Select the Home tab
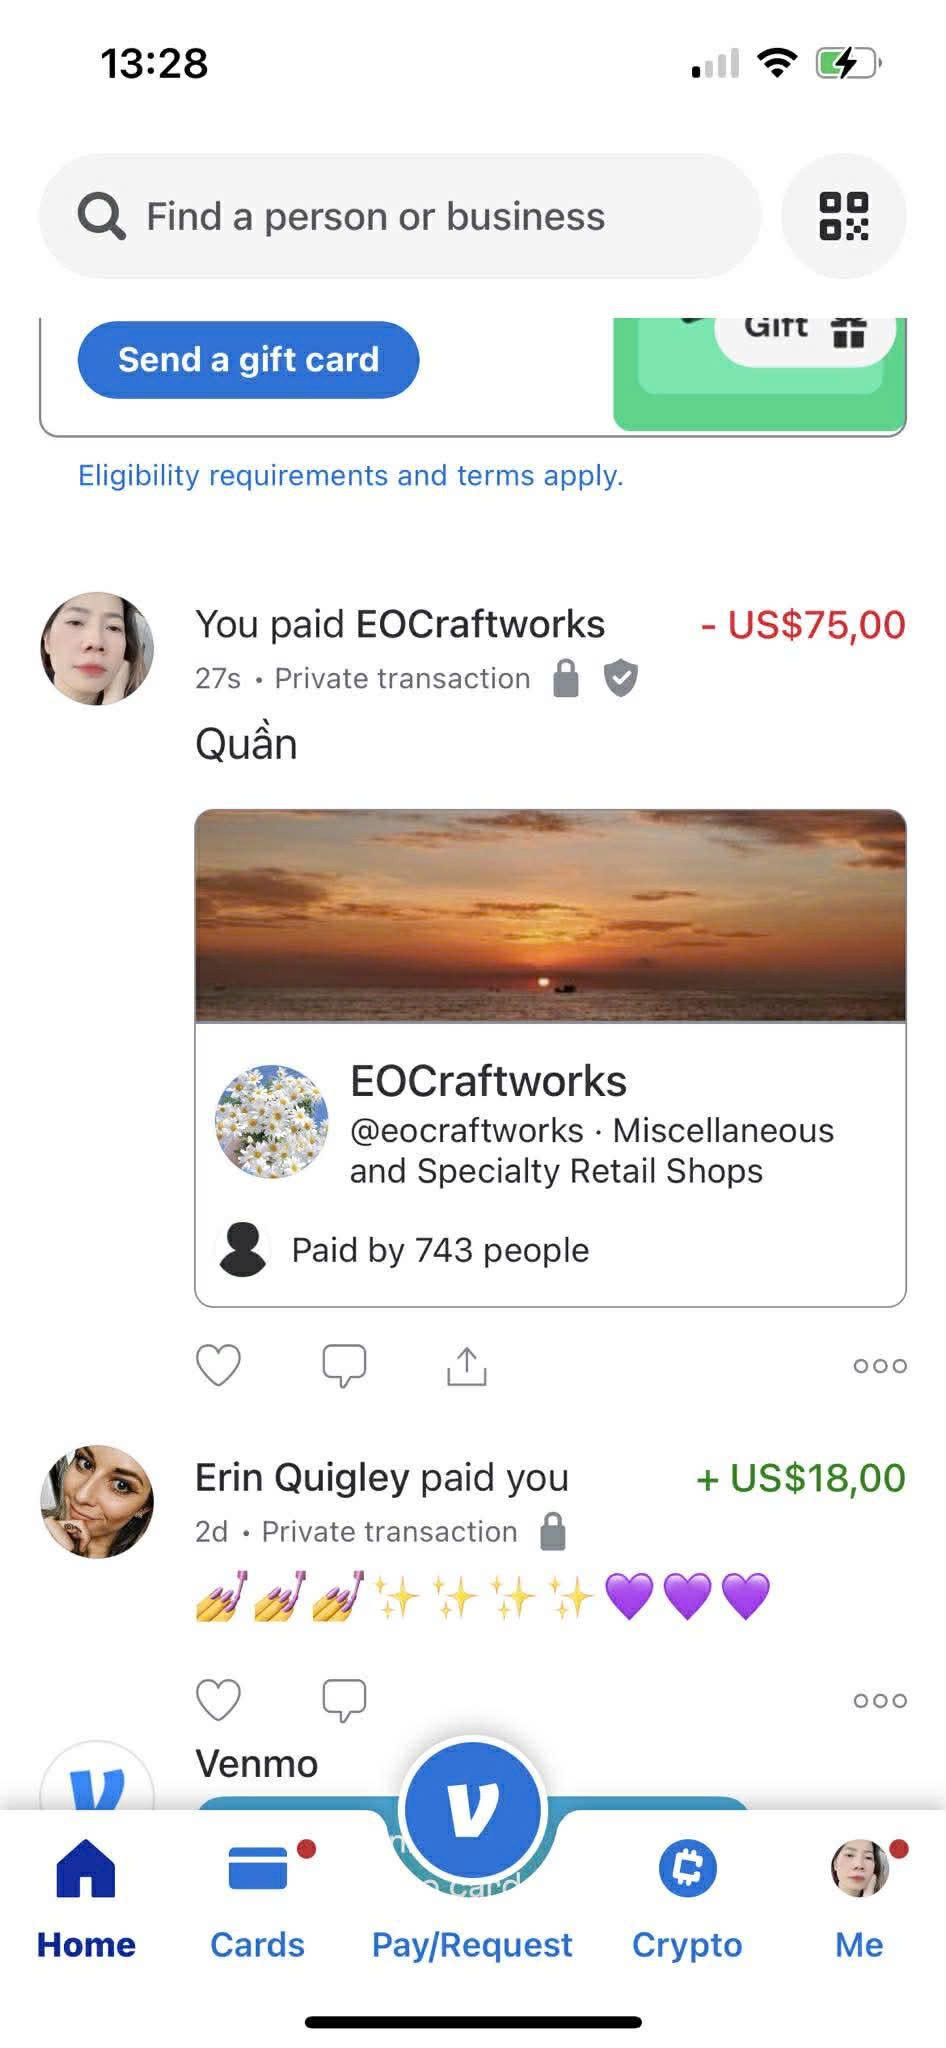Screen dimensions: 946x2048 (86, 1900)
